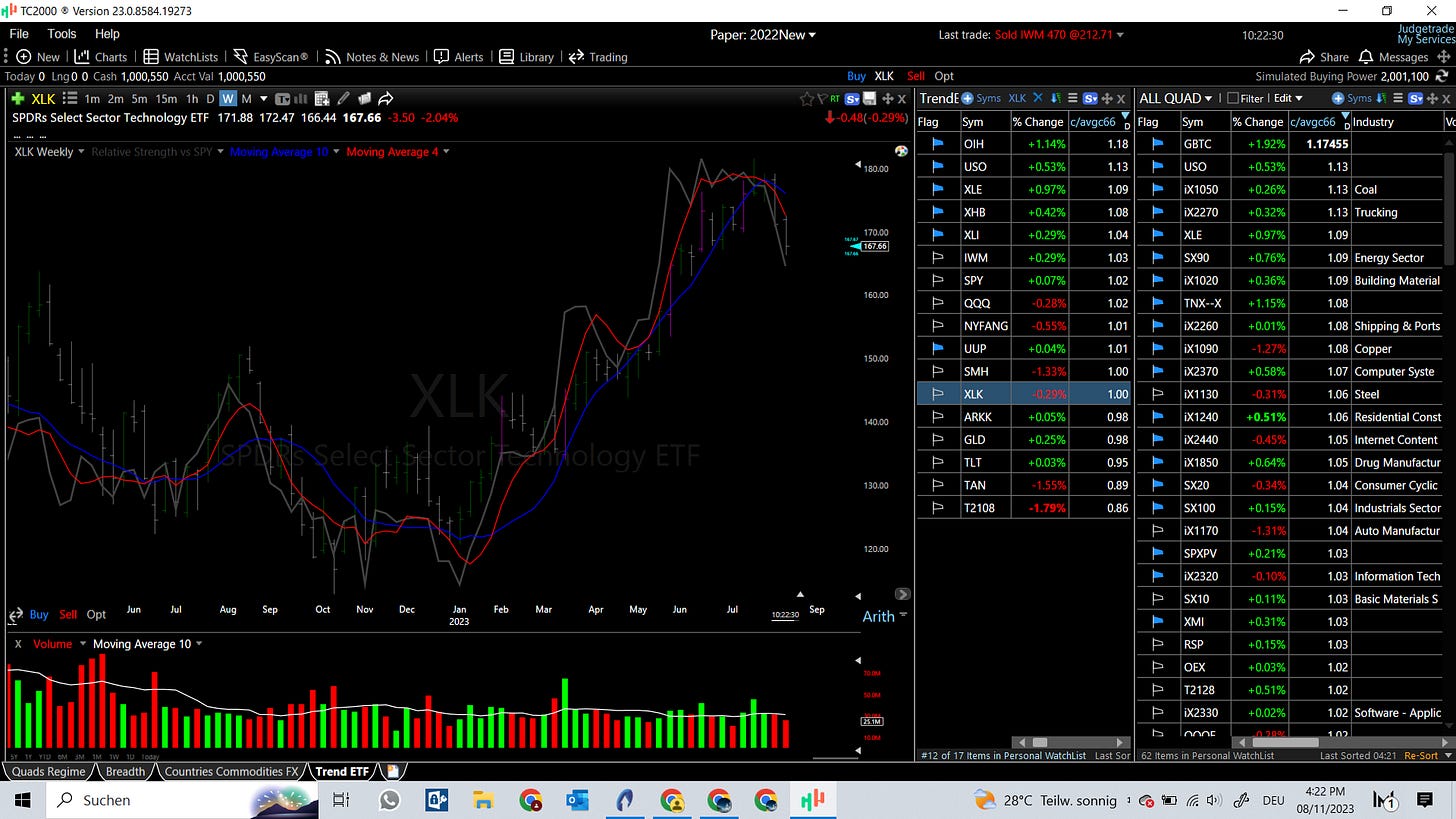The height and width of the screenshot is (819, 1456).
Task: Select the 15m timeframe button
Action: [x=166, y=98]
